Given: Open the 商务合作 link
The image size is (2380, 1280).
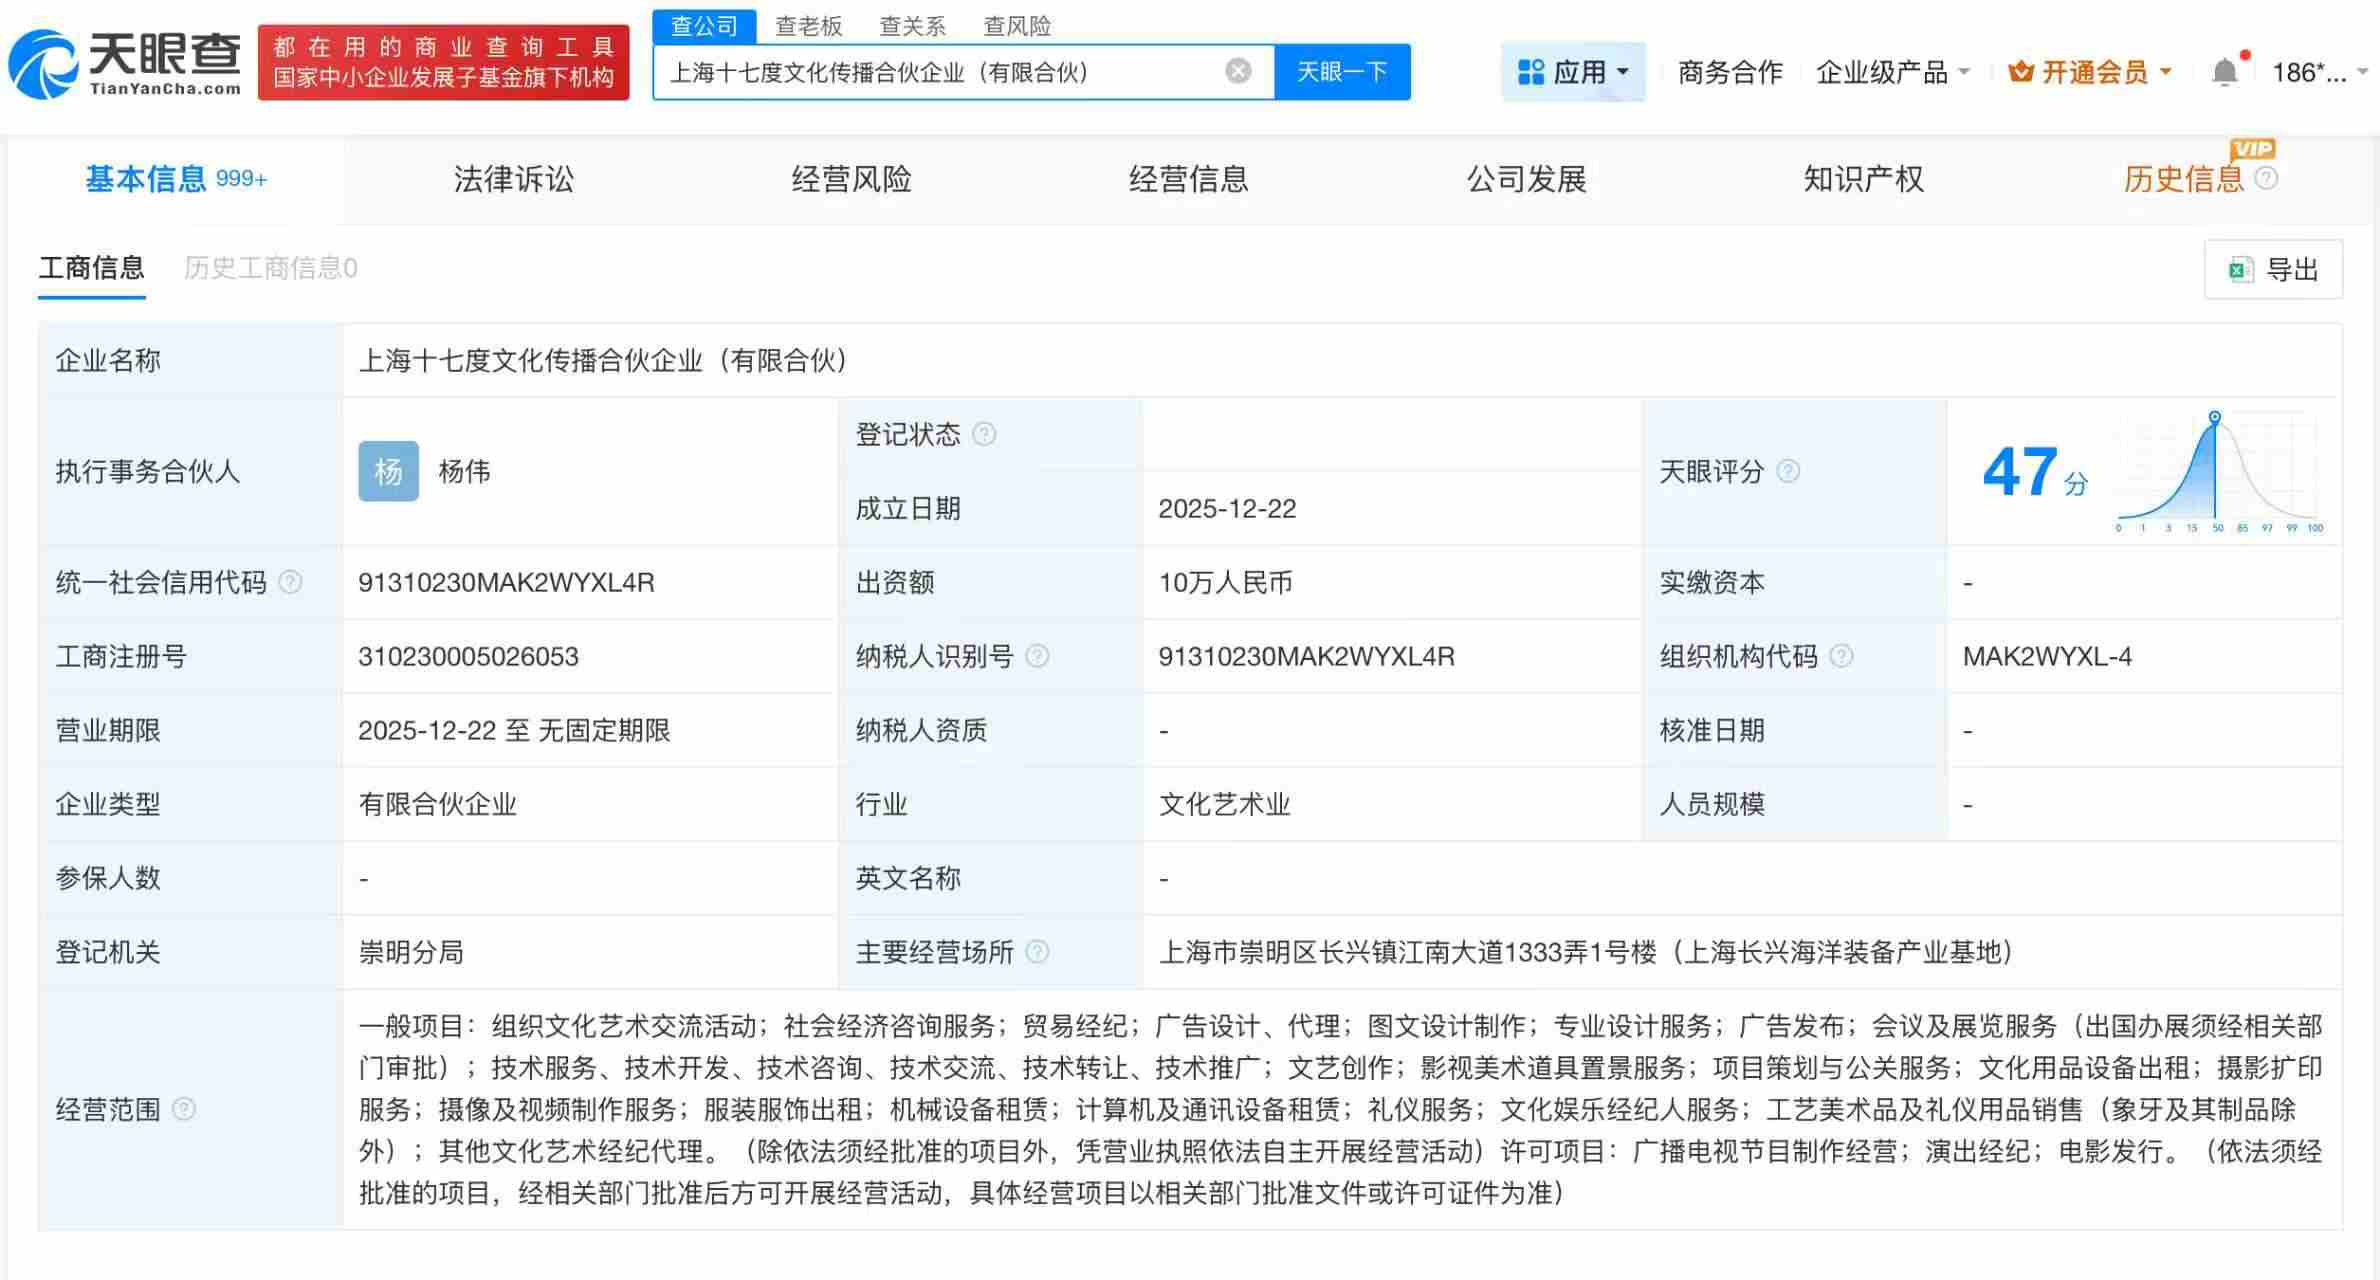Looking at the screenshot, I should (x=1730, y=71).
